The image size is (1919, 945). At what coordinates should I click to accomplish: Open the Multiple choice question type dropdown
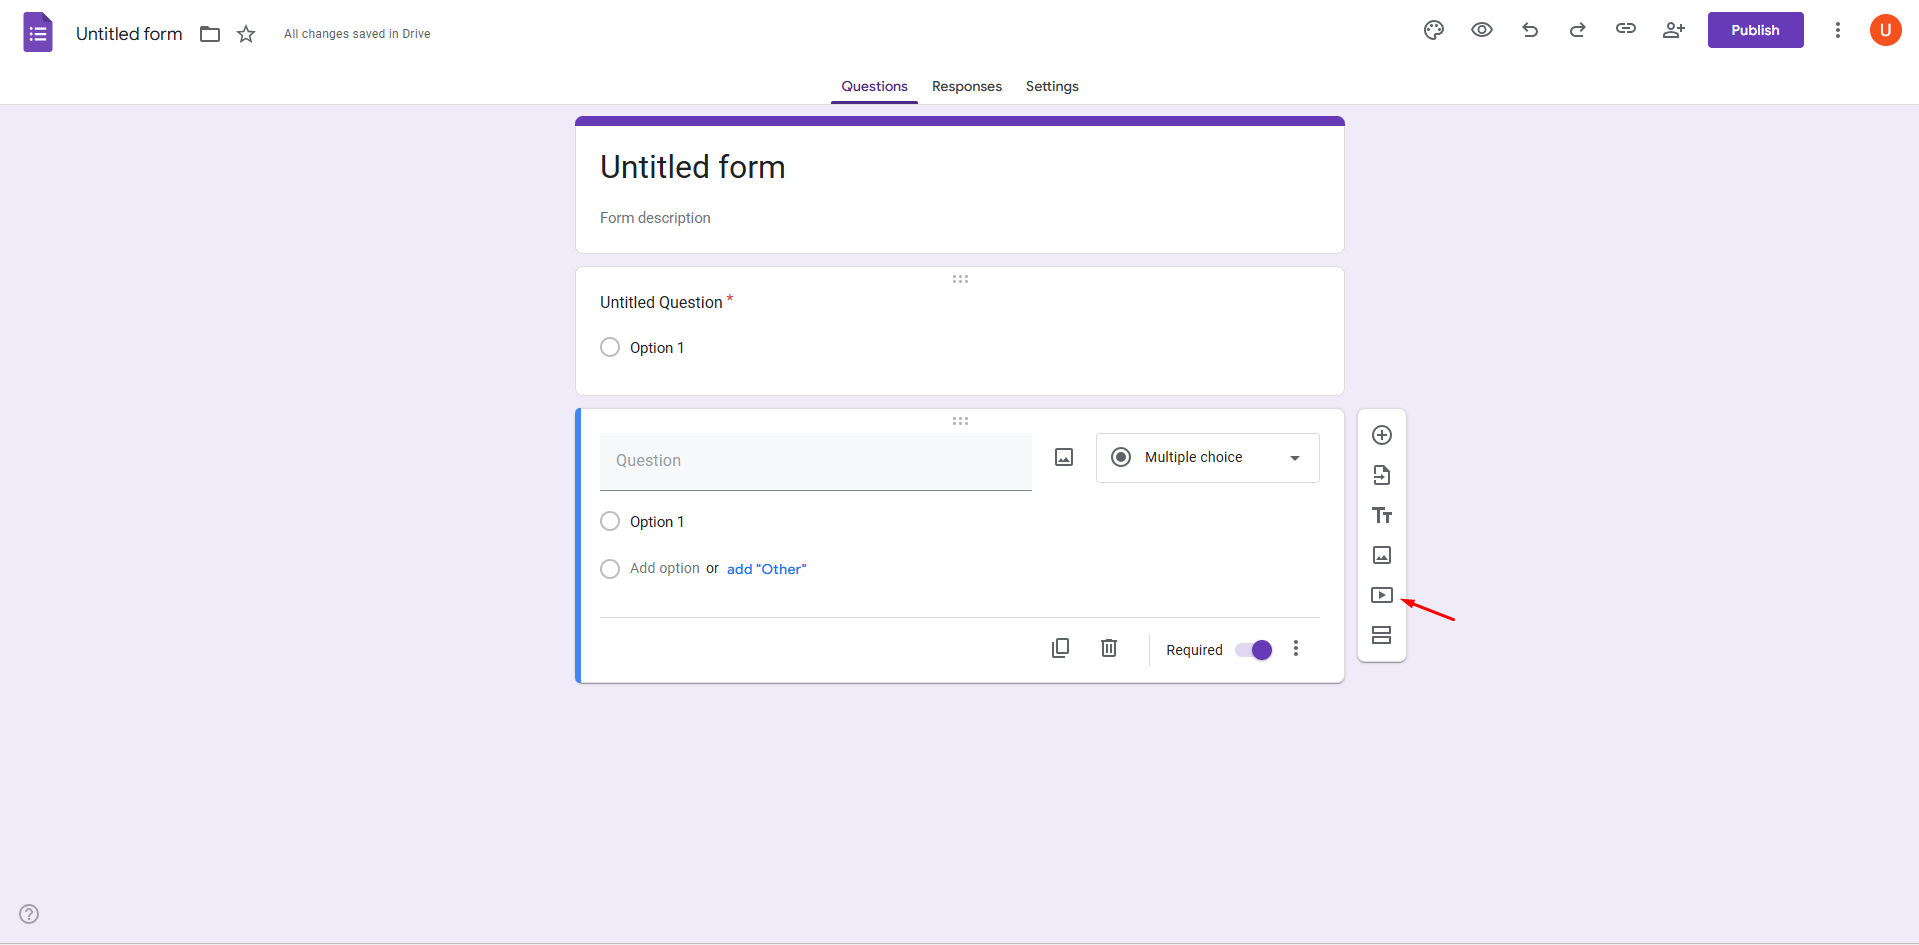pyautogui.click(x=1207, y=457)
